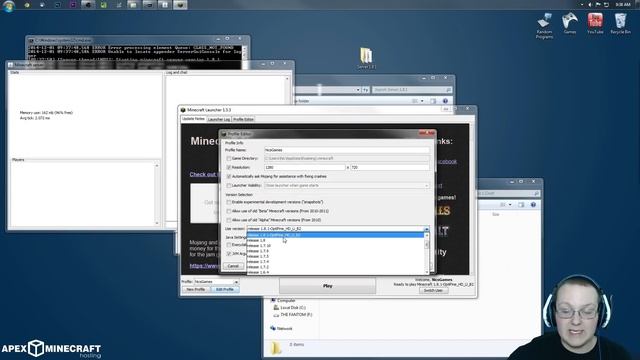Screen dimensions: 640x360
Task: Click refresh button in Server 1.8.1 Explorer address bar
Action: 366,90
